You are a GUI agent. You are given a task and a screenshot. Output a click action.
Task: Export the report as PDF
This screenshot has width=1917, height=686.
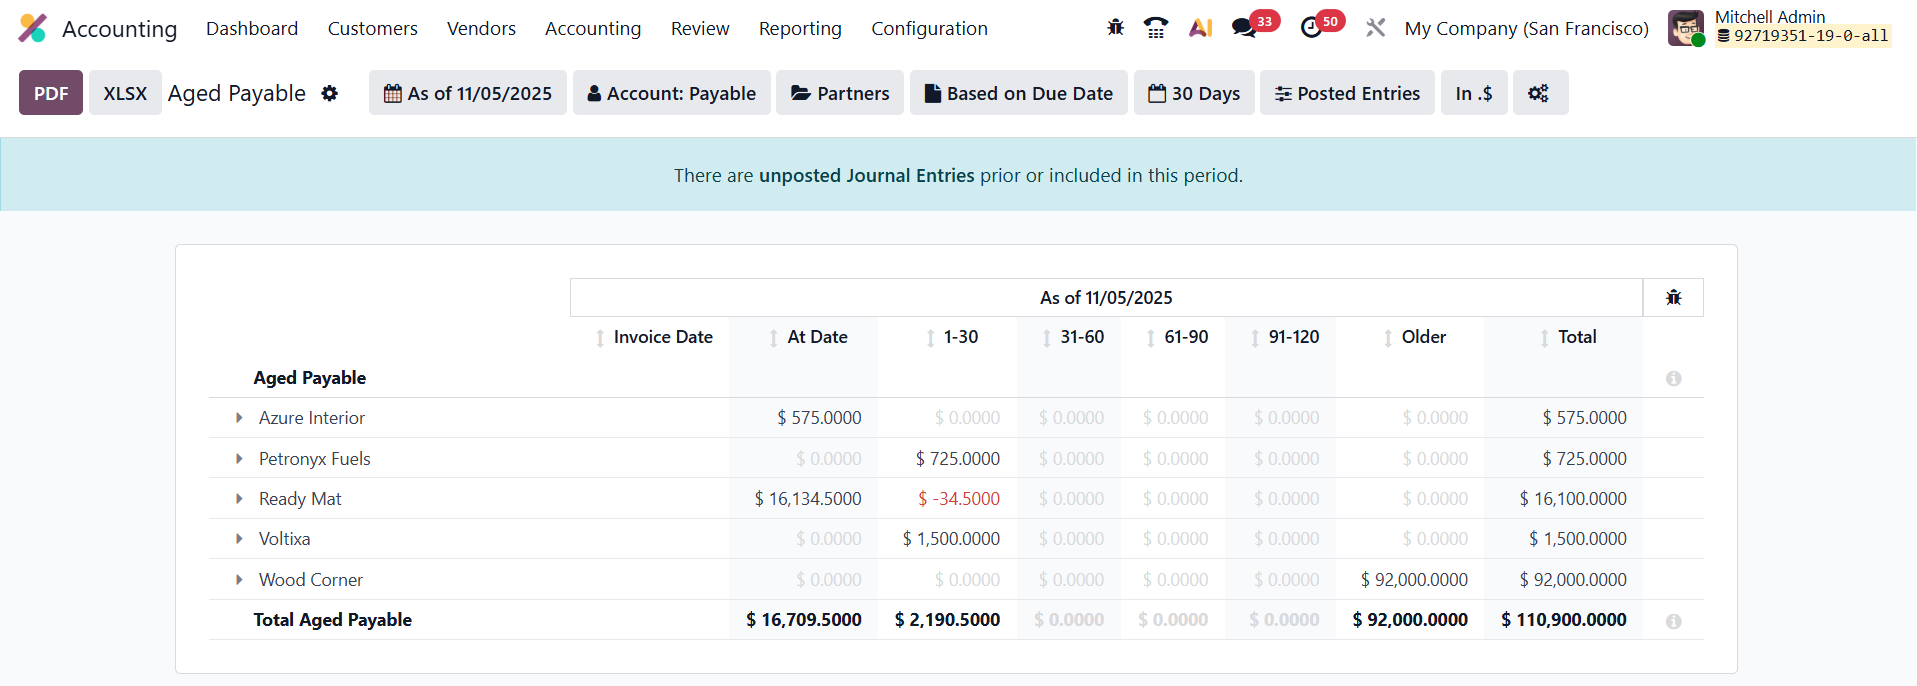point(51,93)
